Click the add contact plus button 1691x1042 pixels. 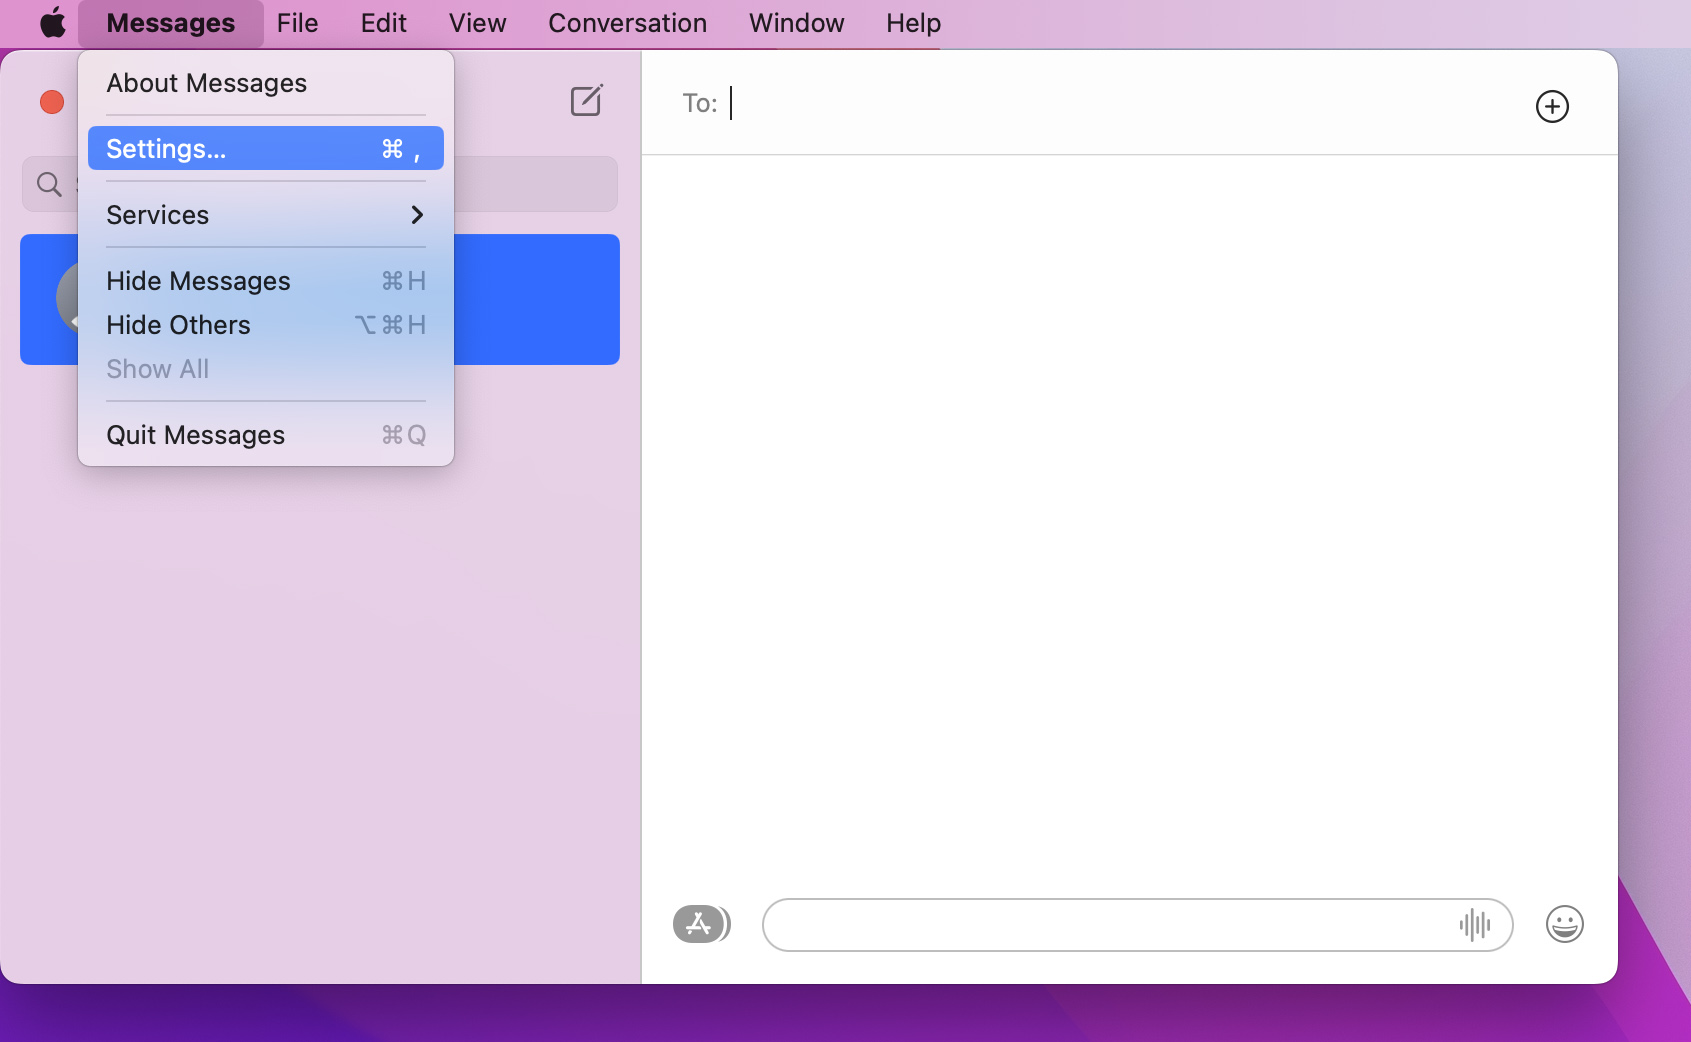[x=1552, y=106]
